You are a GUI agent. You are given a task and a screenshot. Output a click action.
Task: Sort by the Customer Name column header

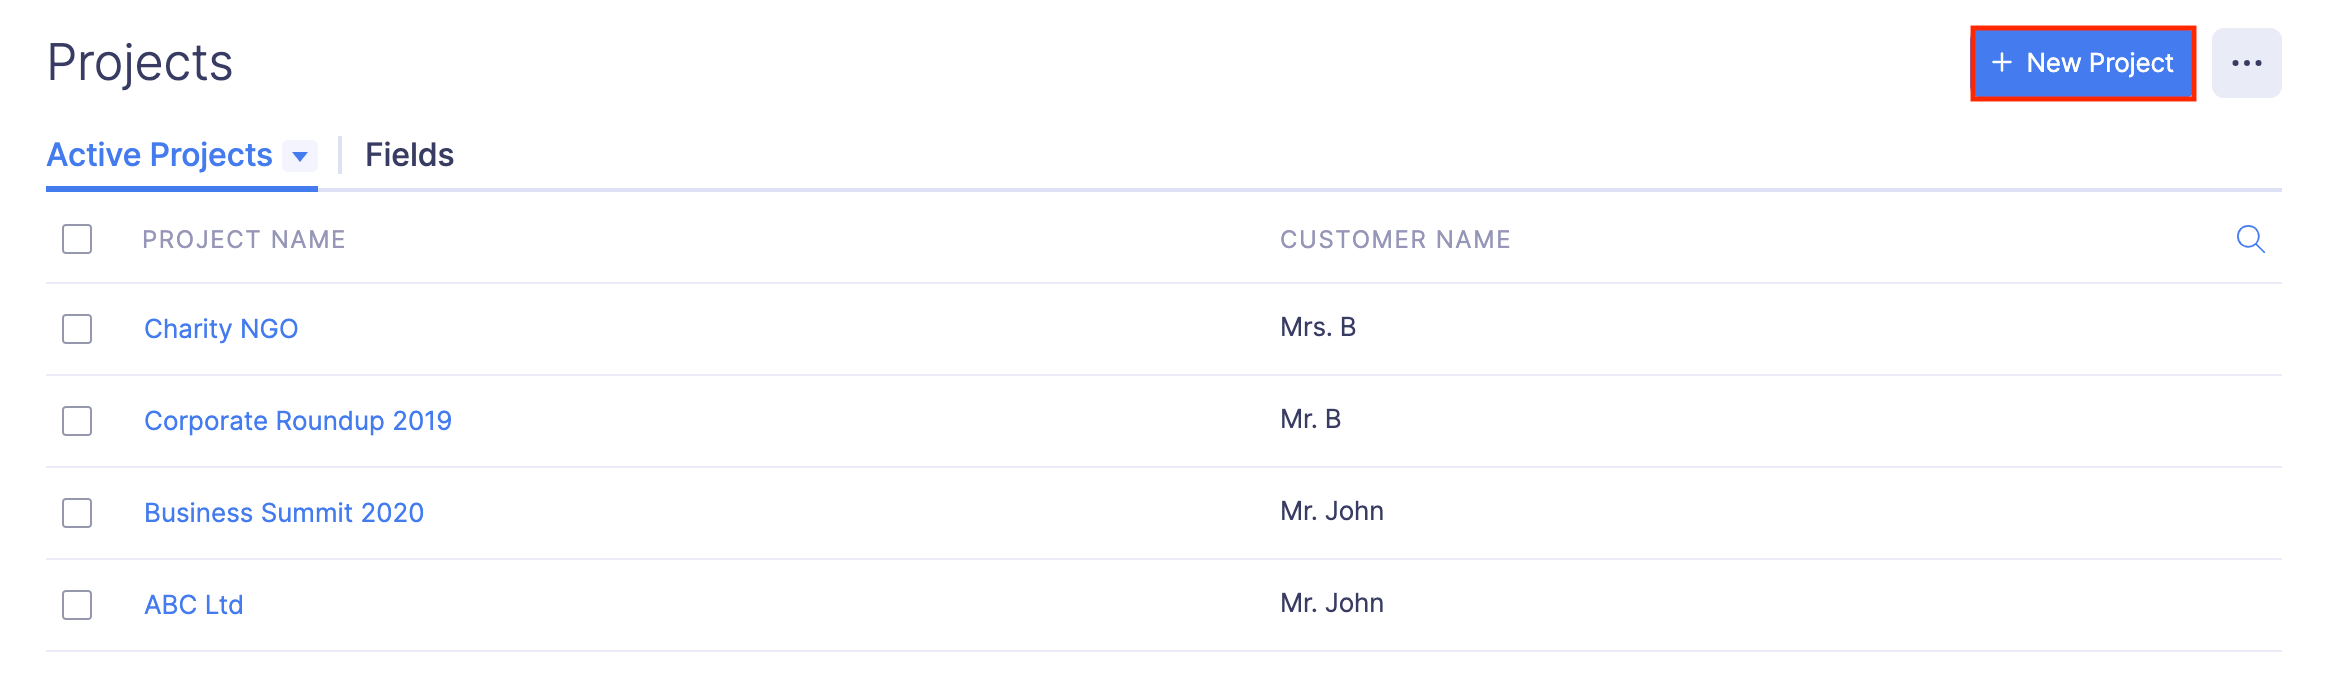tap(1395, 240)
